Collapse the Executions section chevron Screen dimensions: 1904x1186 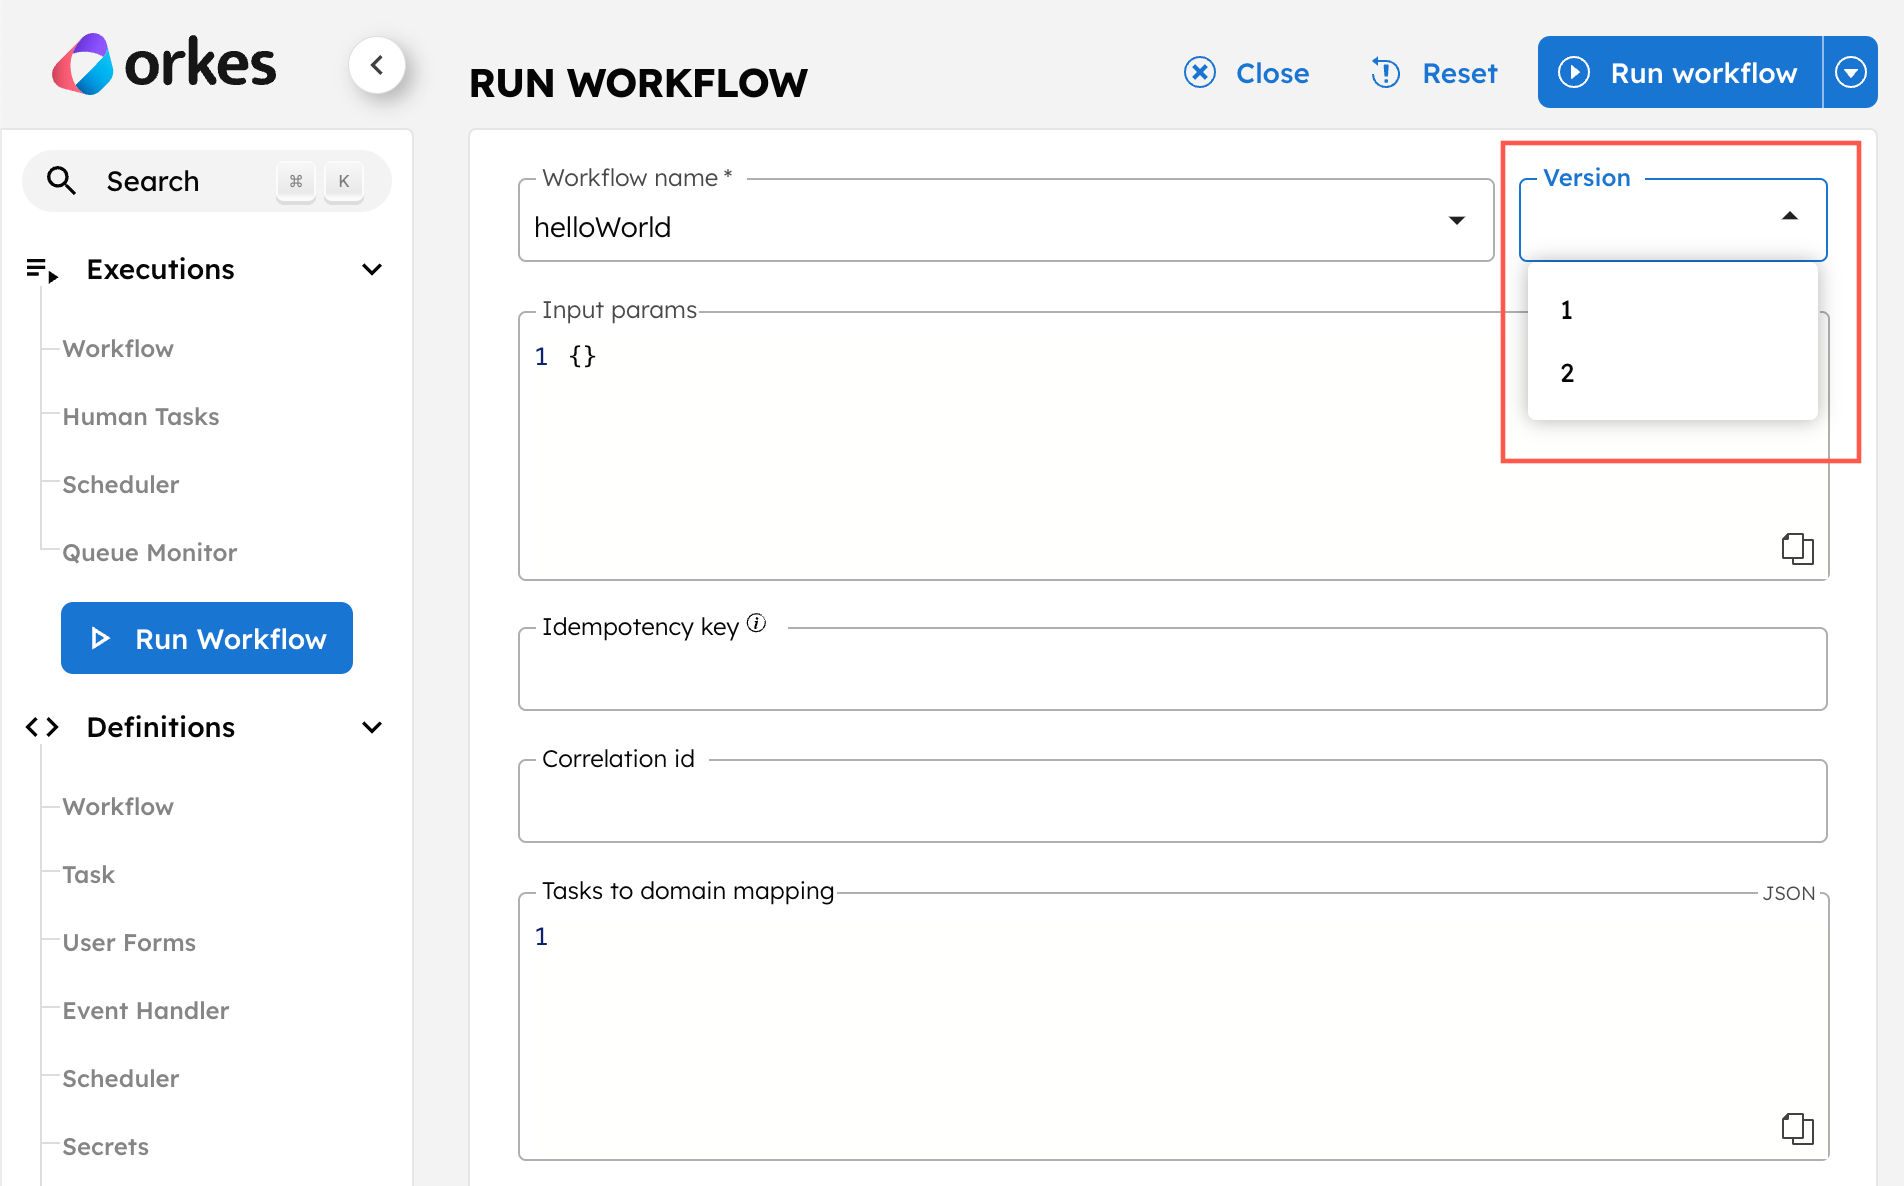tap(372, 270)
